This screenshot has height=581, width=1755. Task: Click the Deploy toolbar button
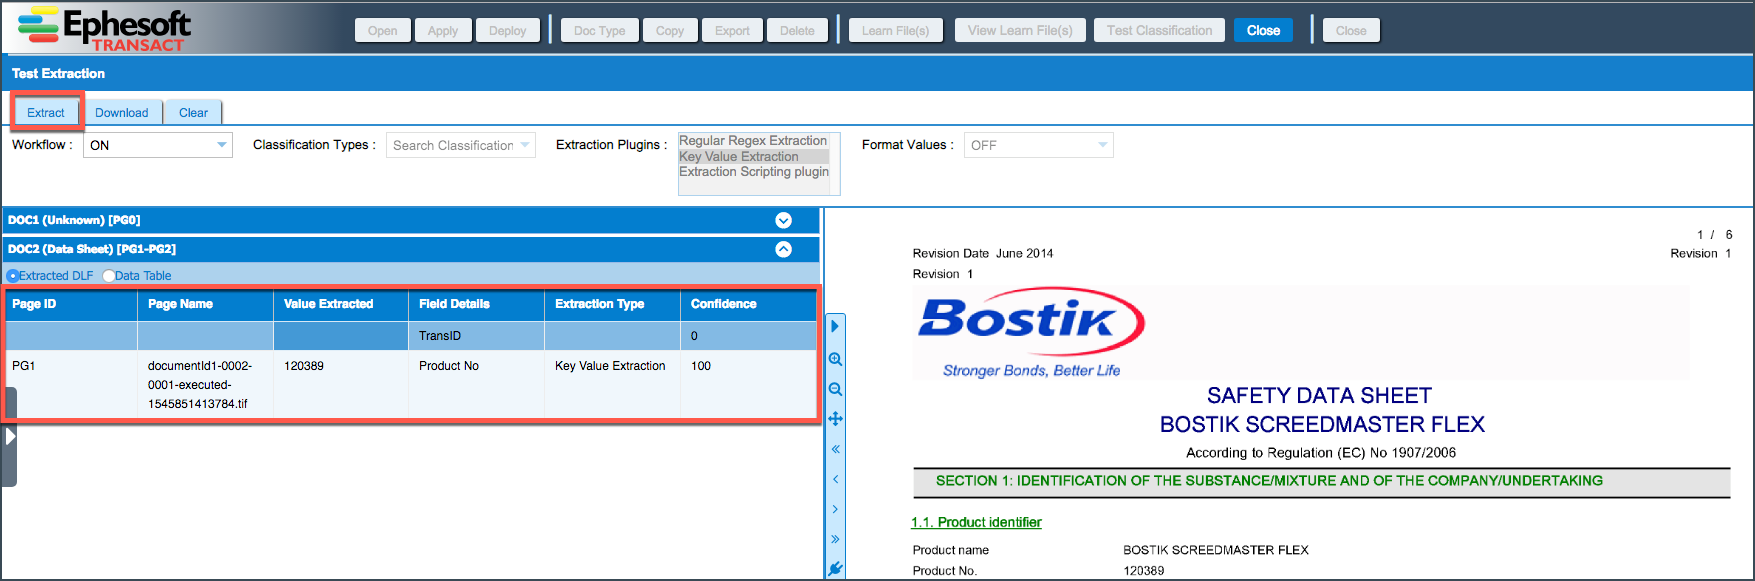(508, 31)
